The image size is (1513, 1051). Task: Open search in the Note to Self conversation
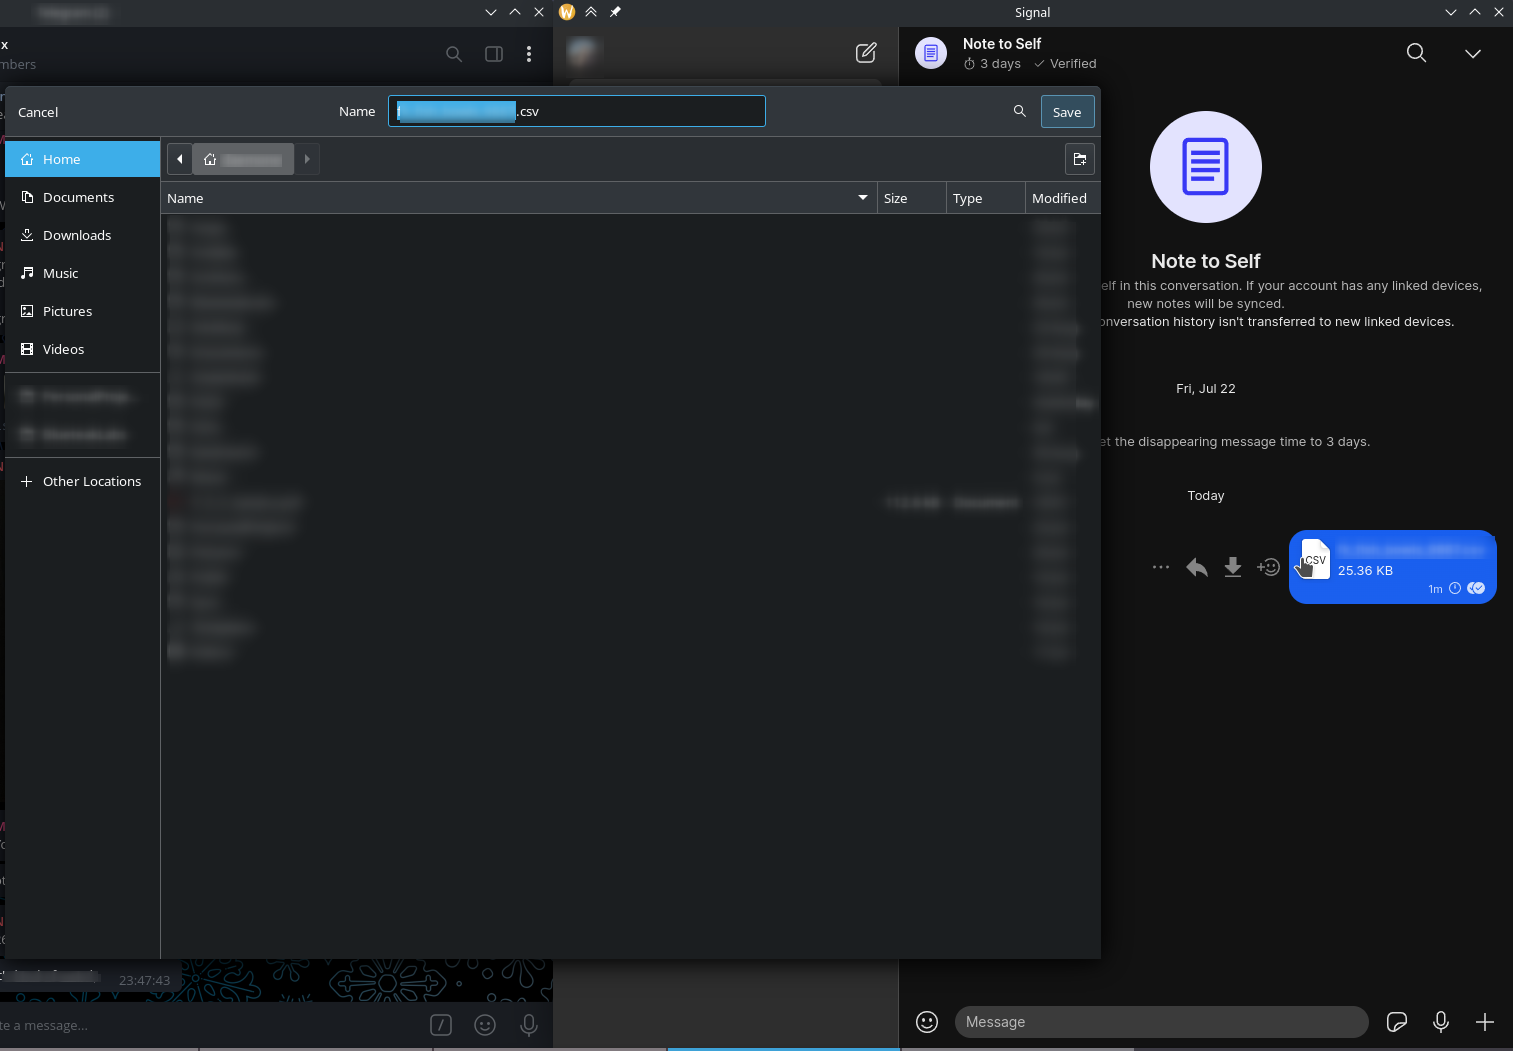click(x=1416, y=53)
